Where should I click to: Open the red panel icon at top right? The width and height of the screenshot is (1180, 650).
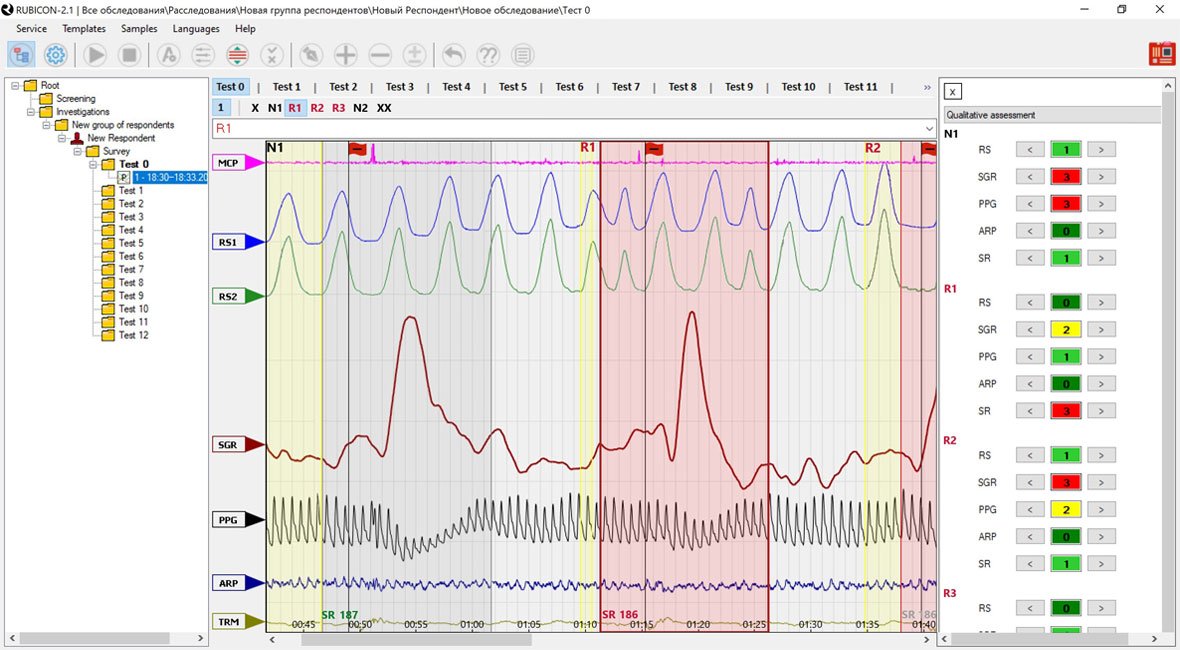pos(1162,54)
